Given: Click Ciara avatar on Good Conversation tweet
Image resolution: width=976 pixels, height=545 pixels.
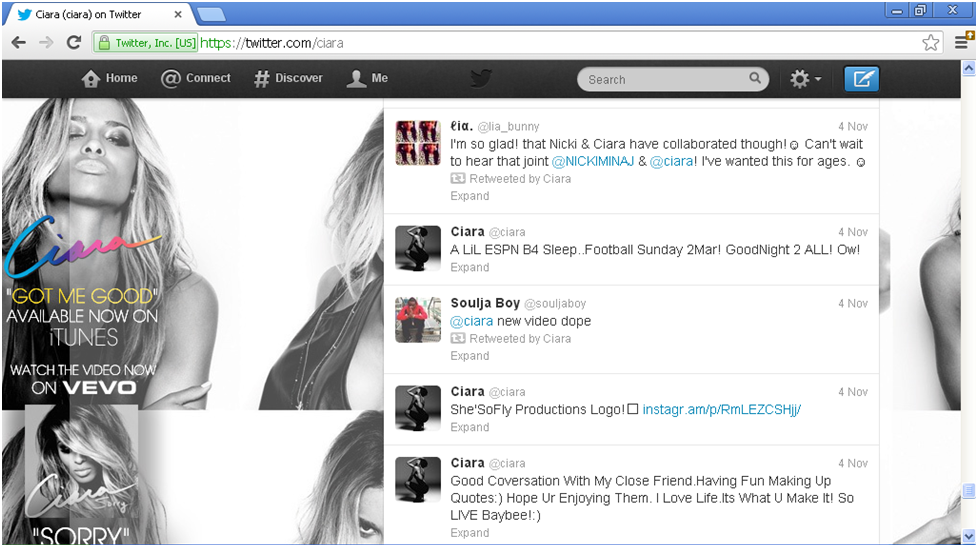Looking at the screenshot, I should pyautogui.click(x=418, y=479).
